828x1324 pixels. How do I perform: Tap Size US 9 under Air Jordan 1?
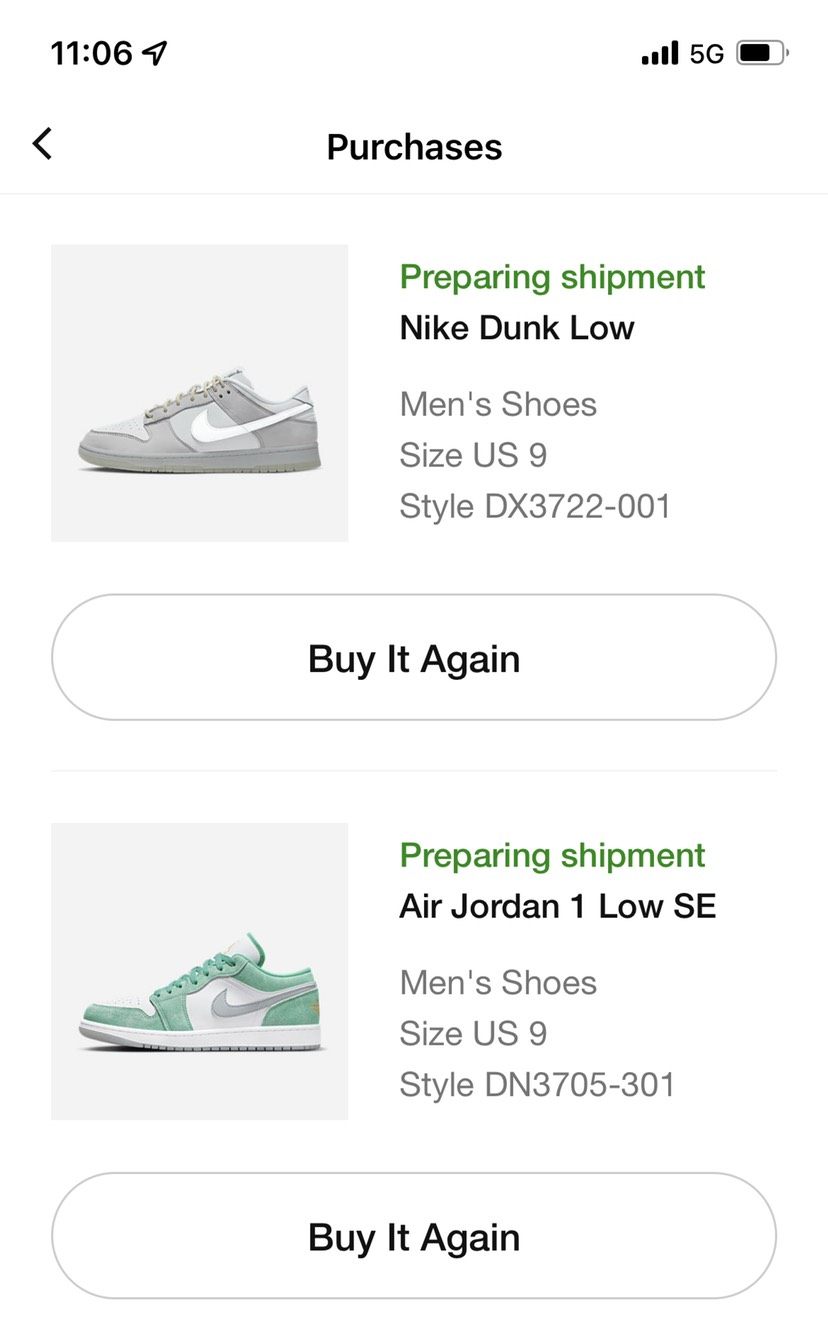(x=473, y=1033)
